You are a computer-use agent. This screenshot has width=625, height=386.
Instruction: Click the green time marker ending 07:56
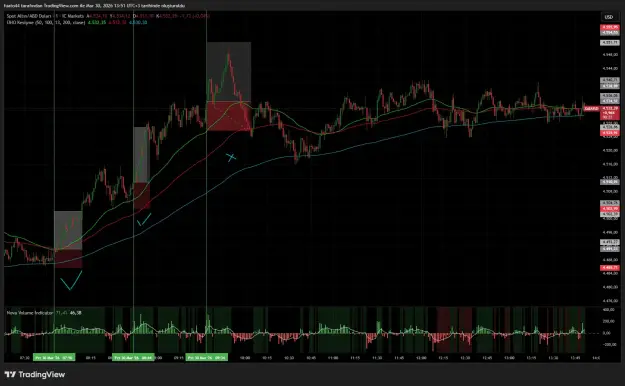pyautogui.click(x=53, y=358)
